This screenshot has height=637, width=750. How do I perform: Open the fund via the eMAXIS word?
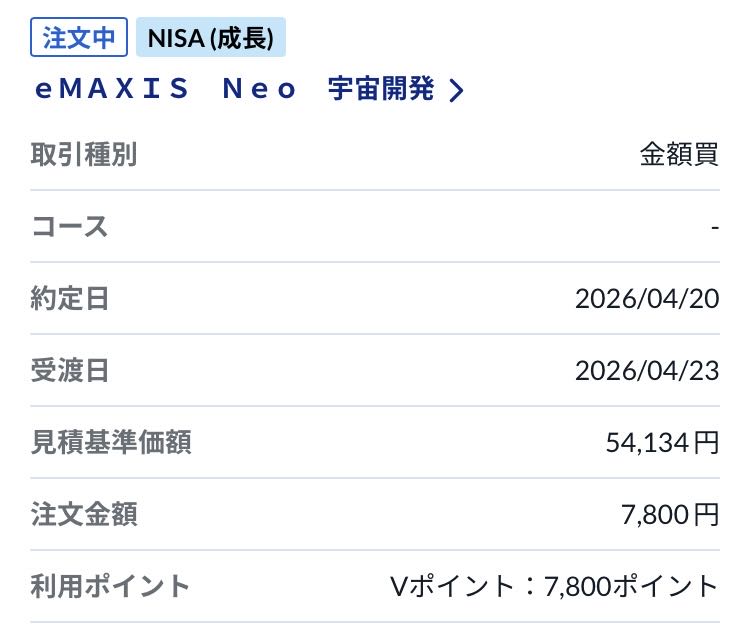click(112, 90)
